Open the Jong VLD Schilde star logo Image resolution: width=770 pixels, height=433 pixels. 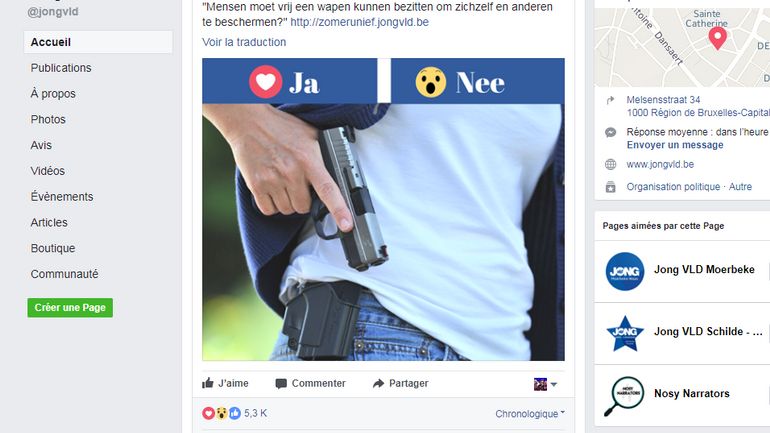coord(625,333)
